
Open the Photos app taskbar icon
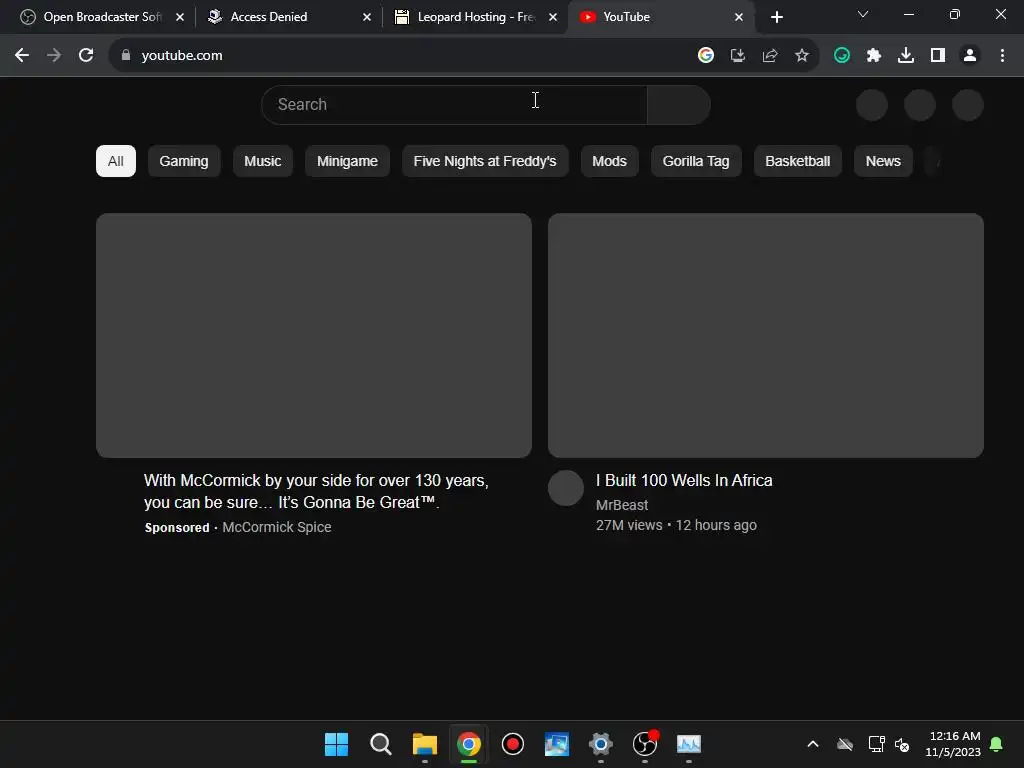557,744
